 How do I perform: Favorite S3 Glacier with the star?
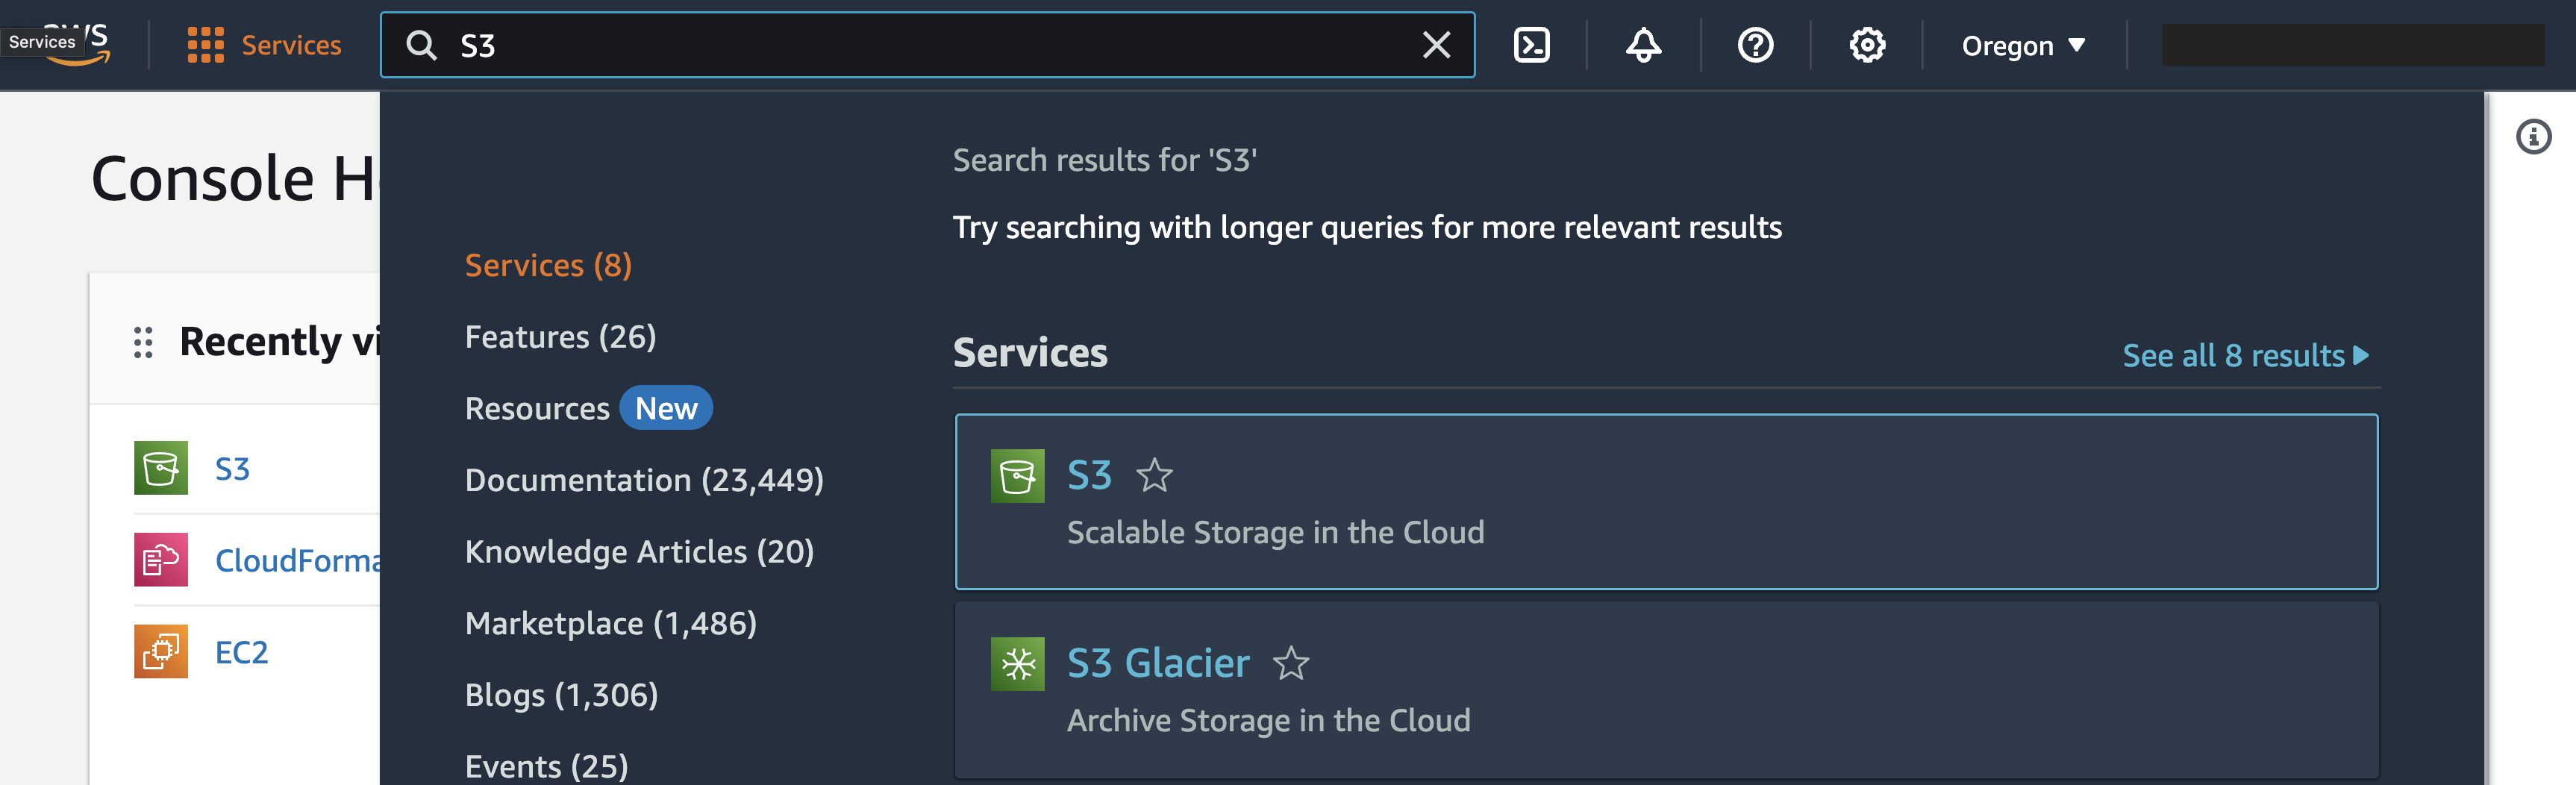coord(1291,663)
